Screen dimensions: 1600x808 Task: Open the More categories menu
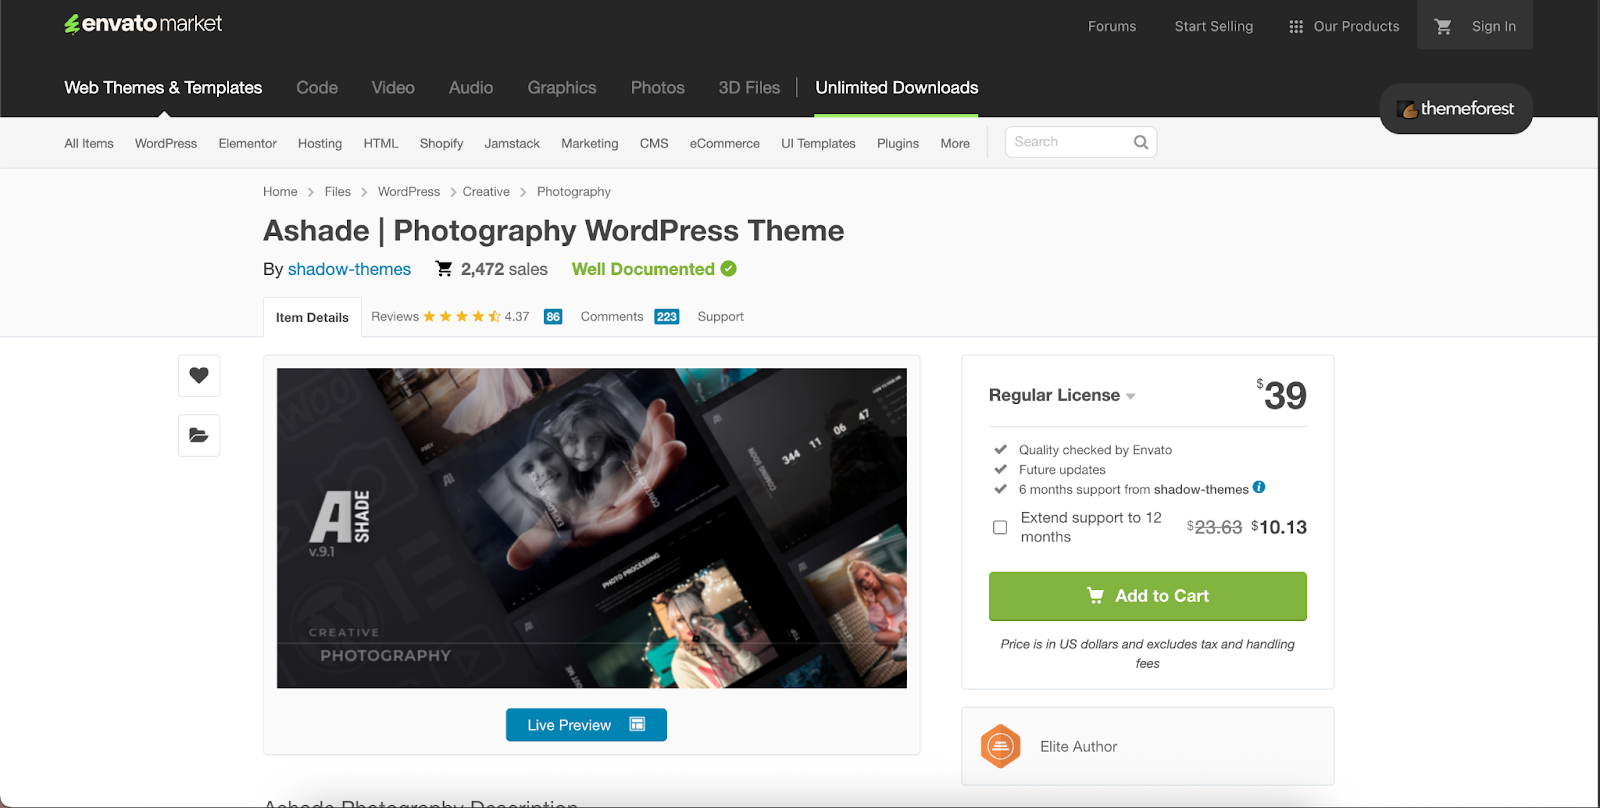tap(955, 143)
